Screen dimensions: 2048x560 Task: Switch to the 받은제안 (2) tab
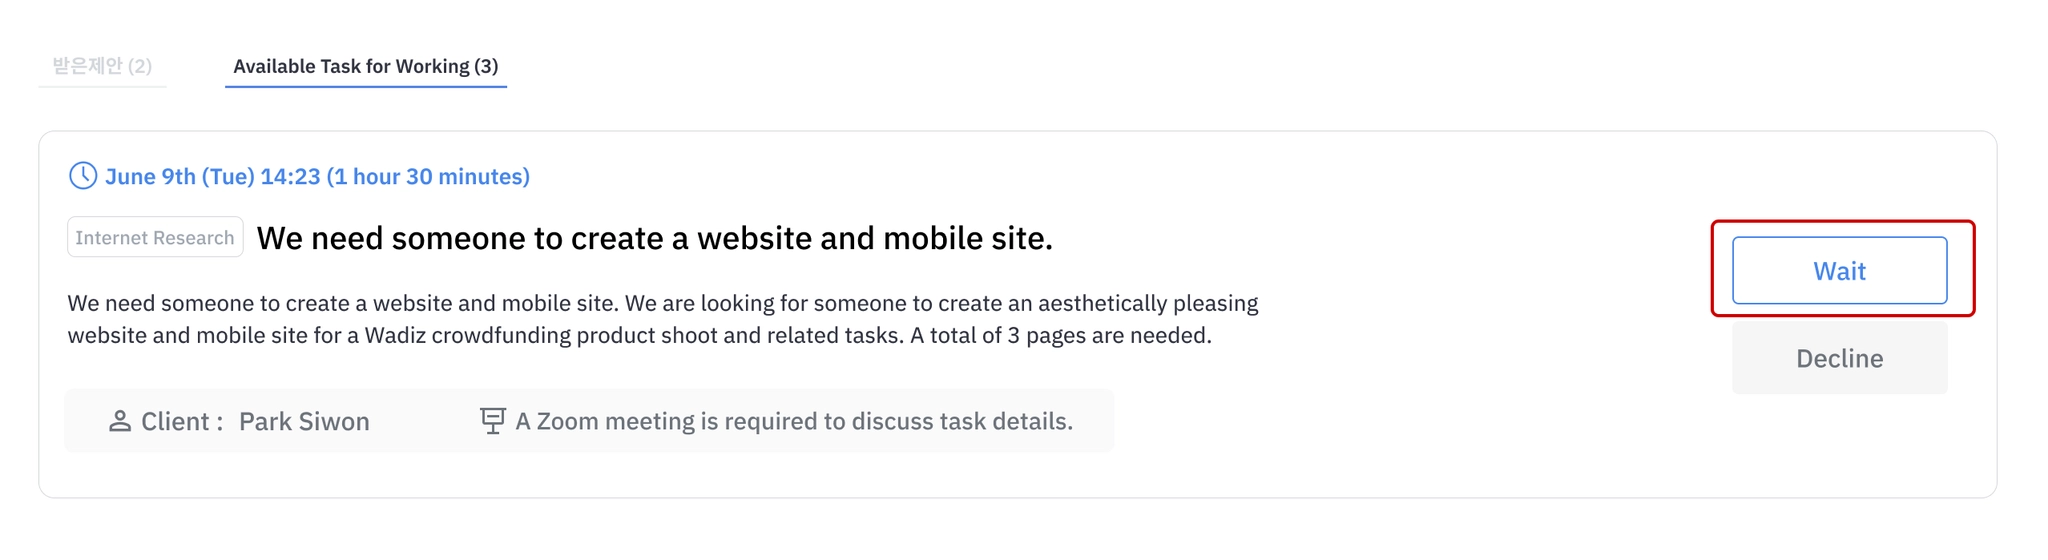pos(102,66)
